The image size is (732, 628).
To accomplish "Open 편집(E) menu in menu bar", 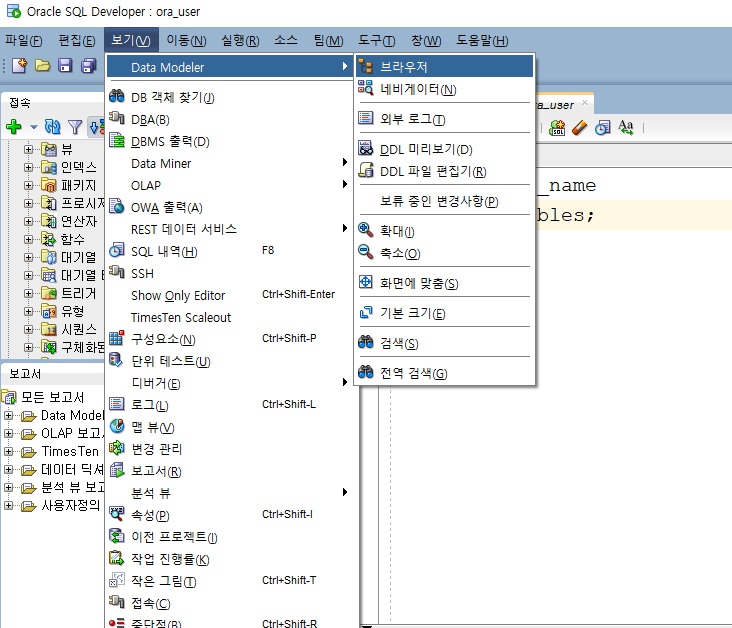I will point(77,41).
